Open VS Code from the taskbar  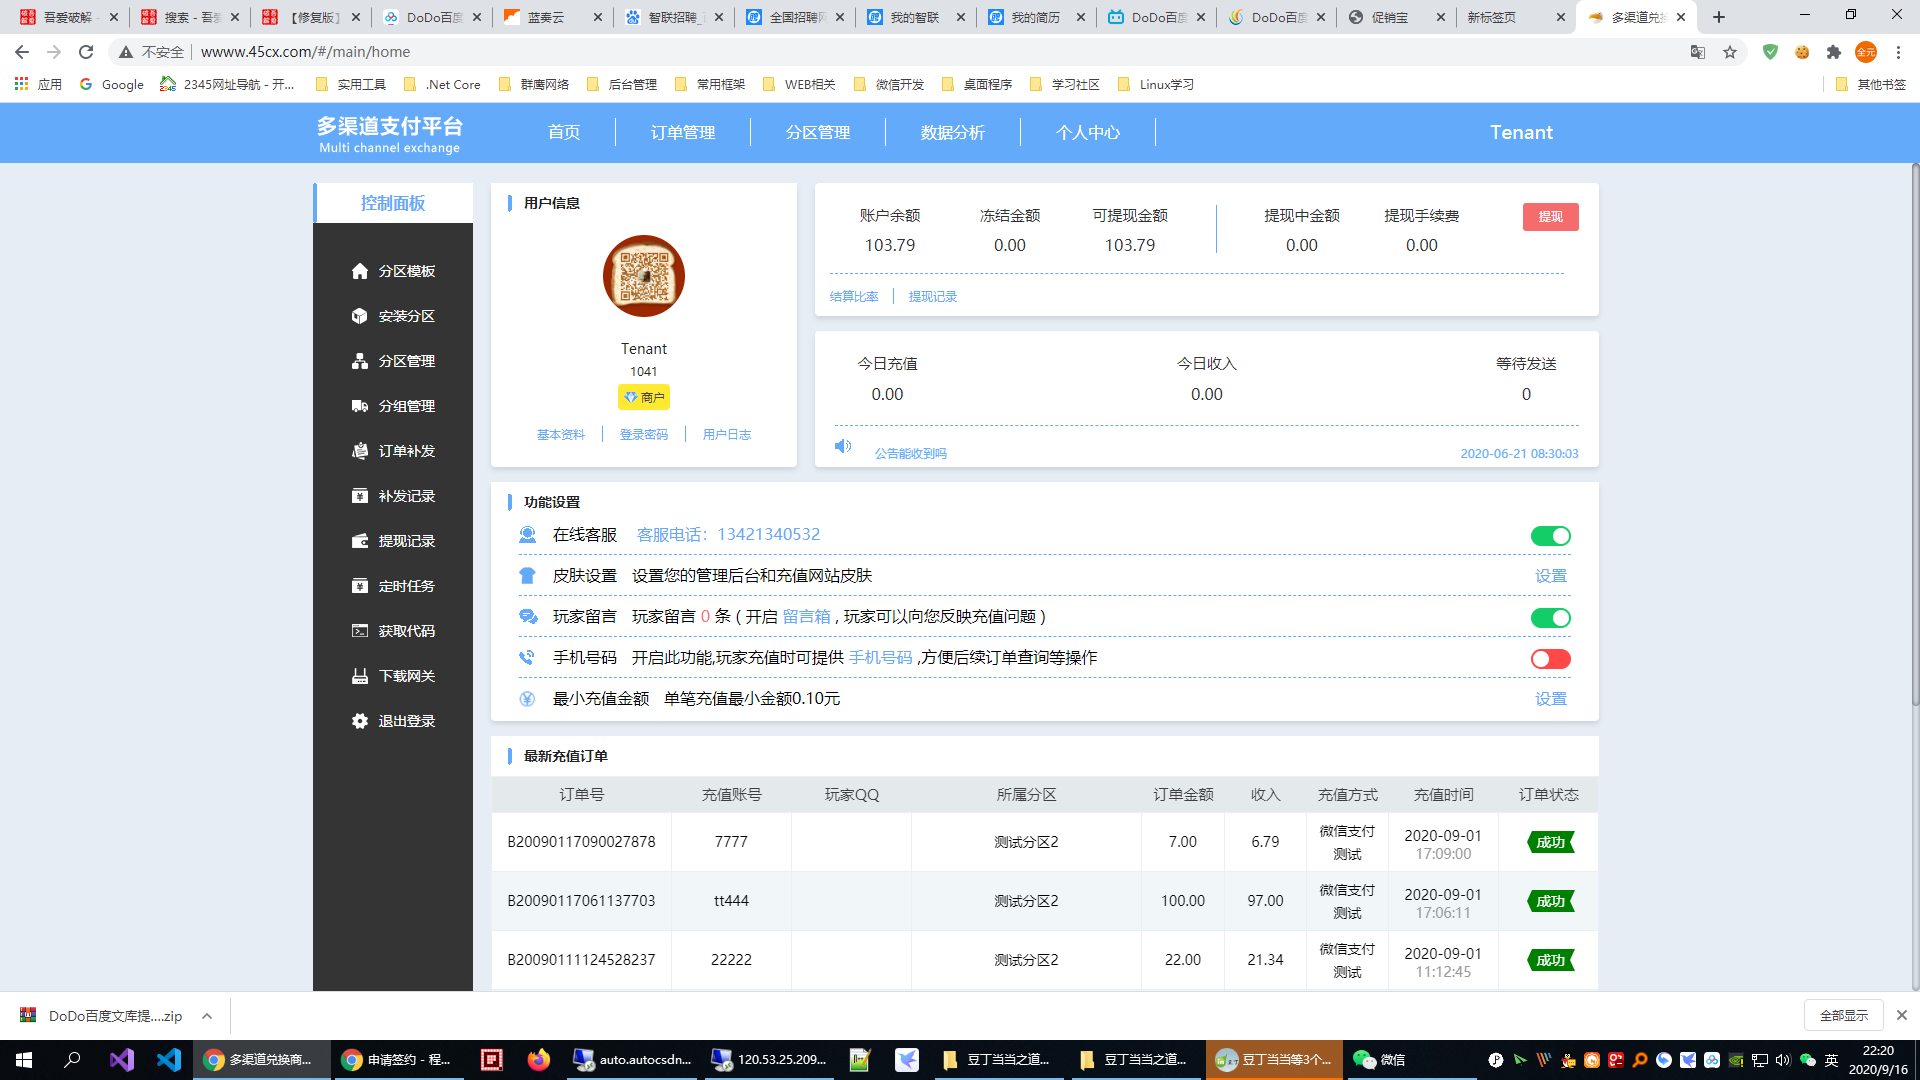[169, 1060]
